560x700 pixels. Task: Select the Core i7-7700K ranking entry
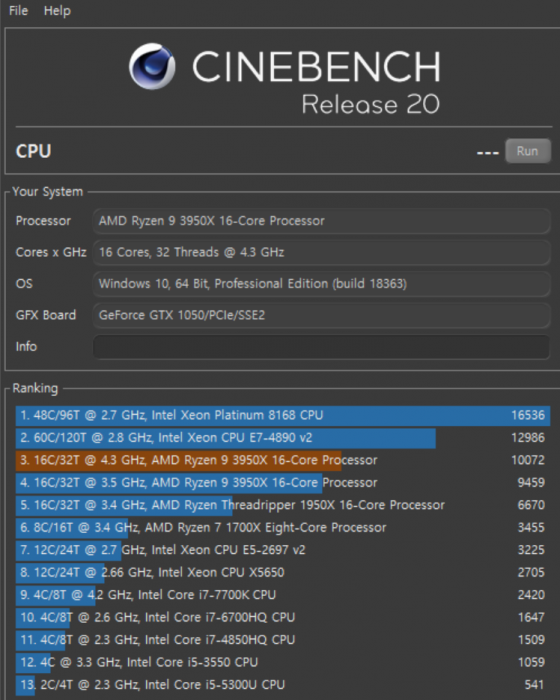coord(283,595)
